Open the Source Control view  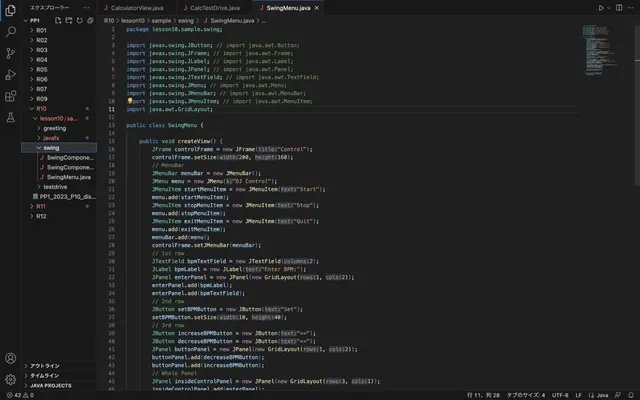coord(11,53)
